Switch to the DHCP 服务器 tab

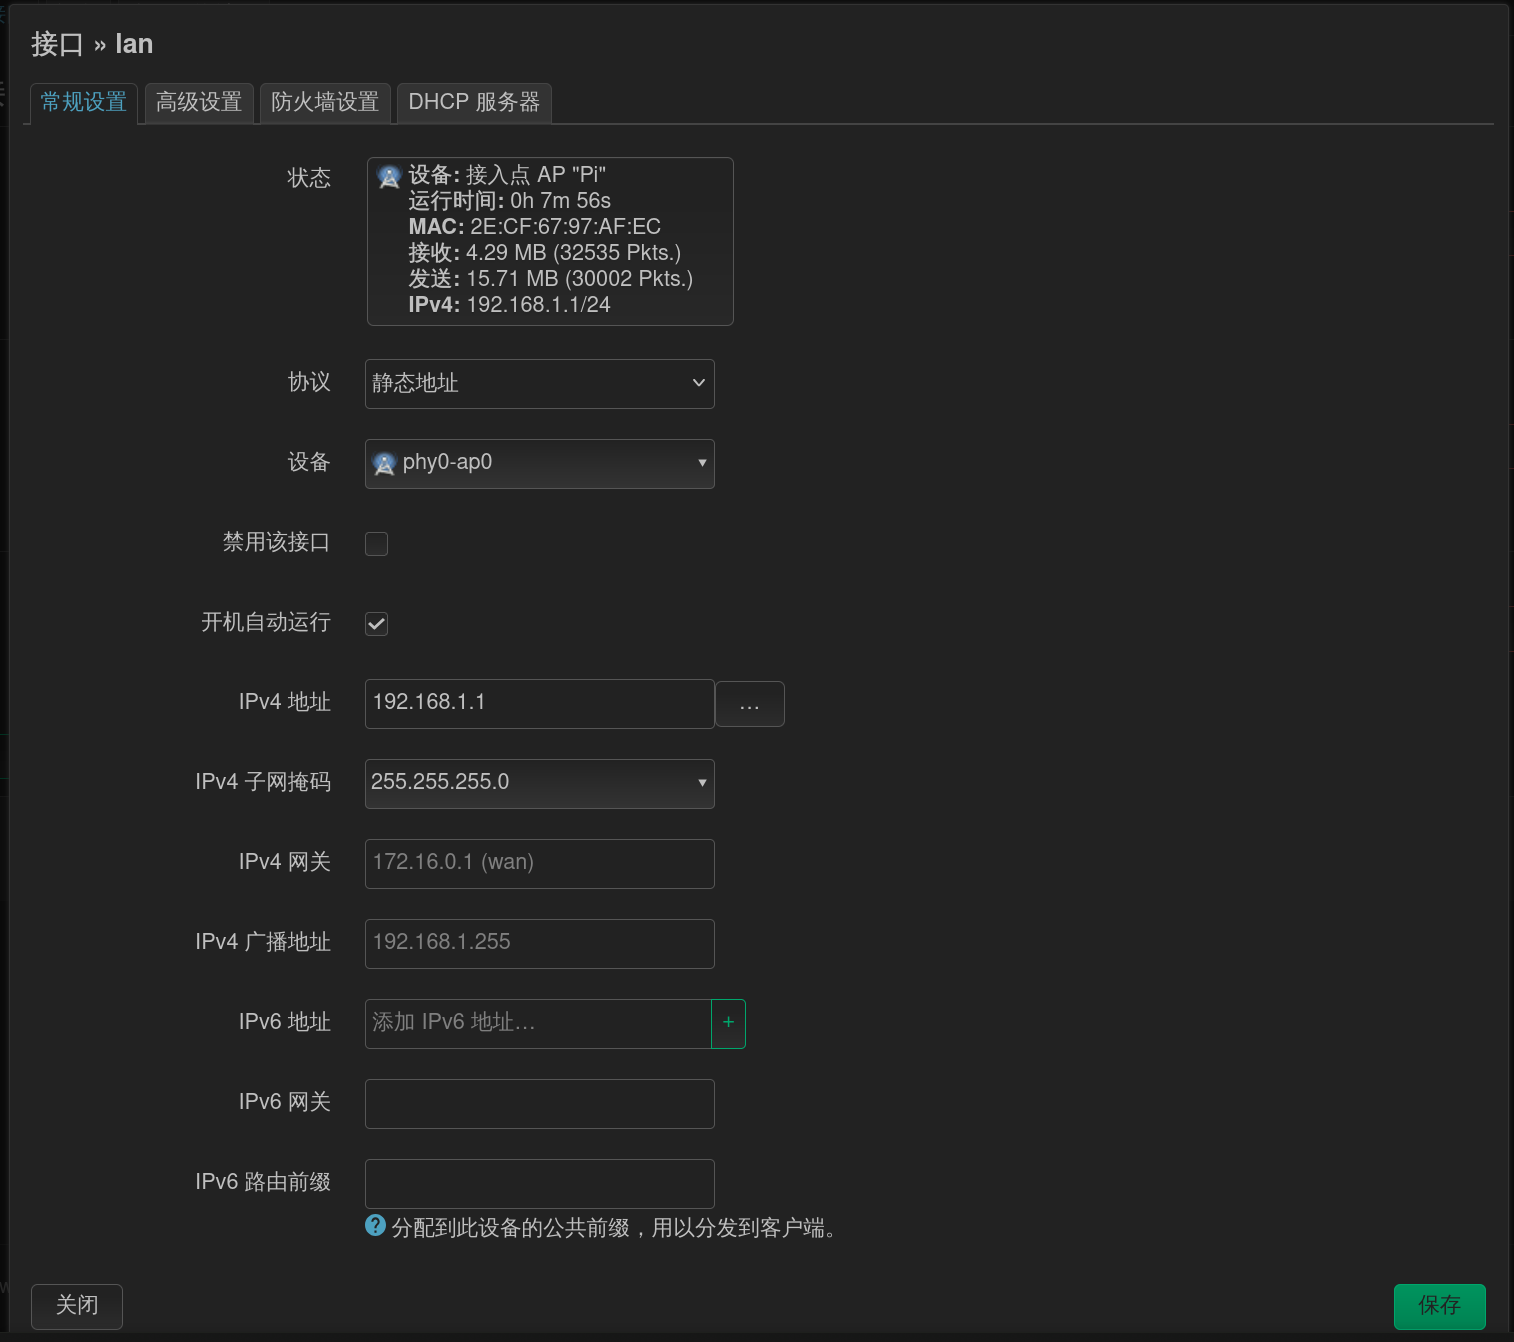(473, 102)
